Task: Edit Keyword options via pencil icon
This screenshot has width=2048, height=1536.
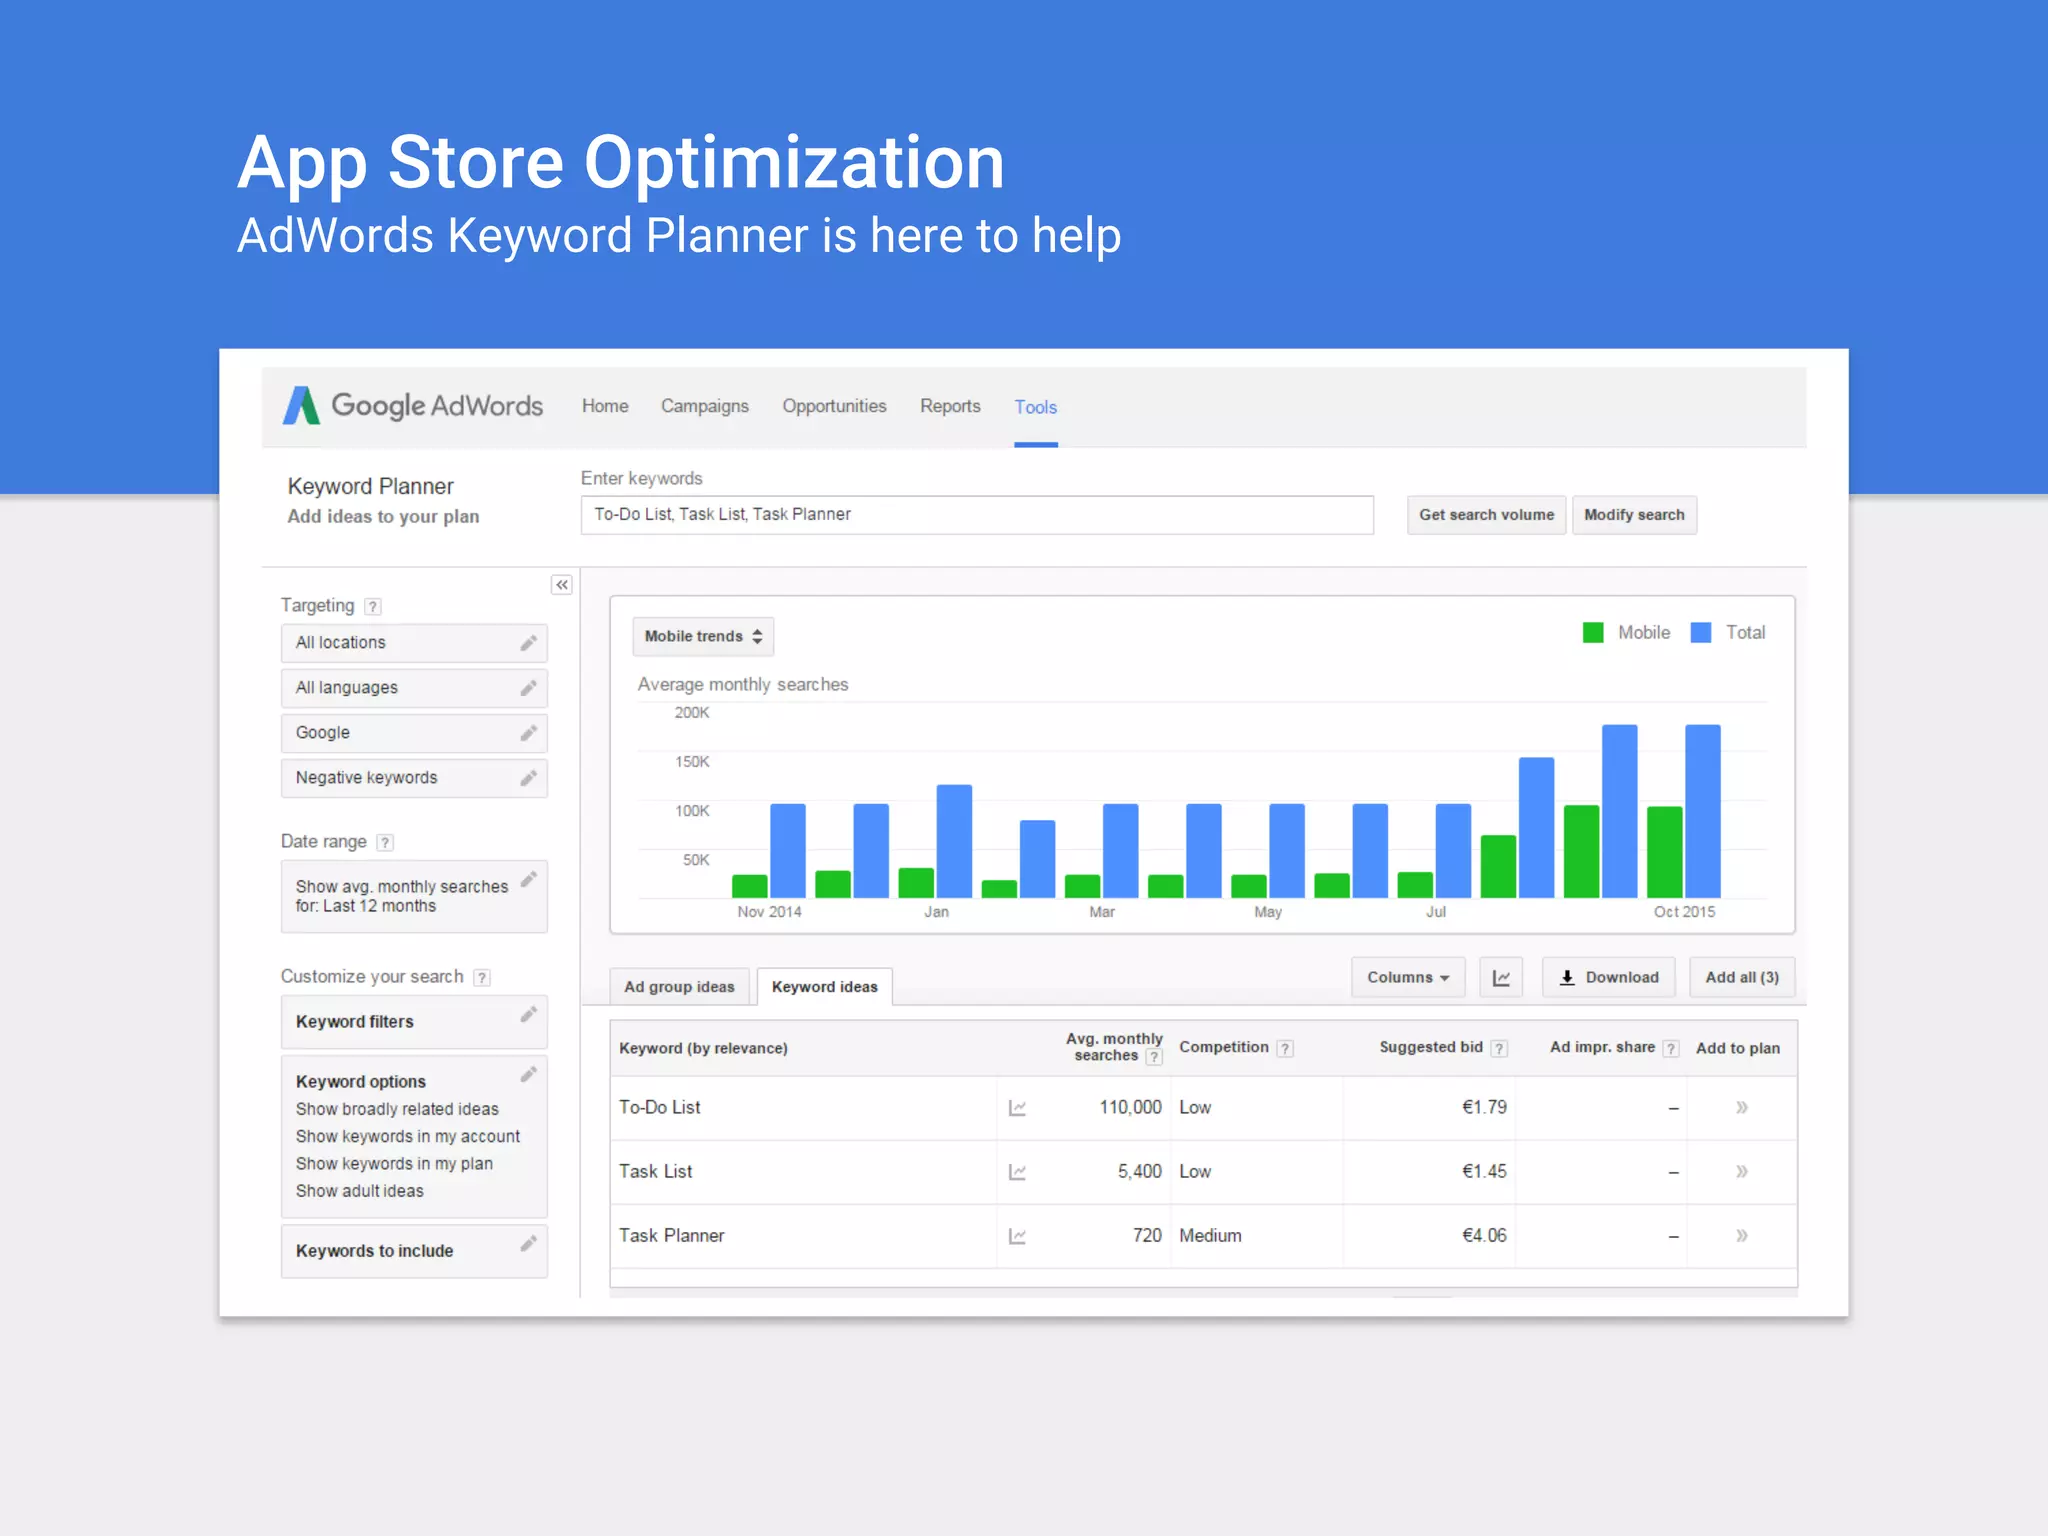Action: pos(529,1074)
